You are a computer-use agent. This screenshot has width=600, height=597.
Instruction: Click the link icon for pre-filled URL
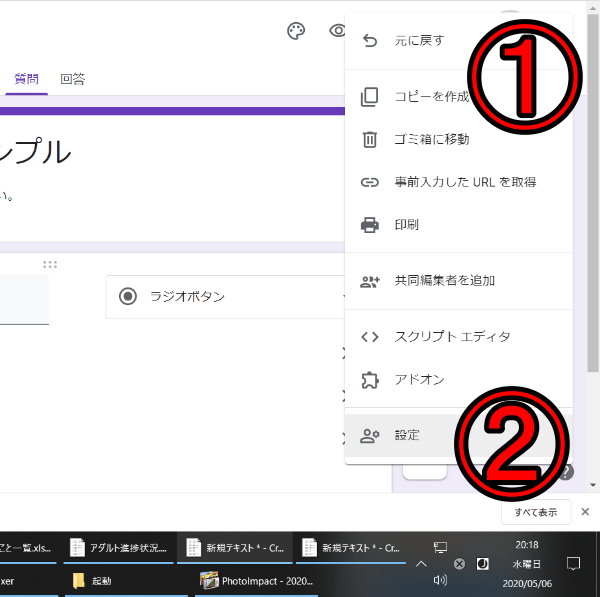pyautogui.click(x=370, y=182)
